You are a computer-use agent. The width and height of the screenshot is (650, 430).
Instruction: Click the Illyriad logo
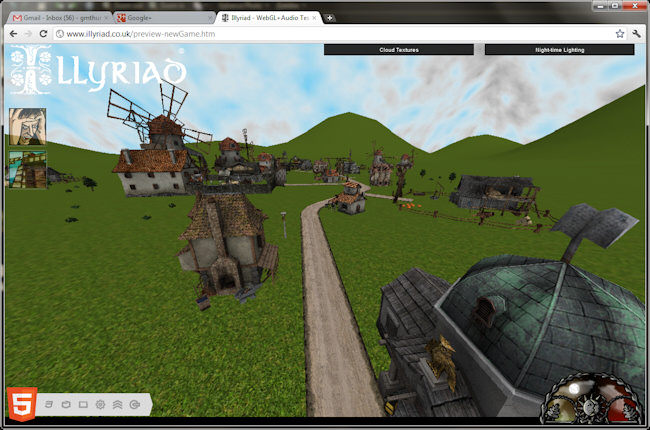click(98, 70)
